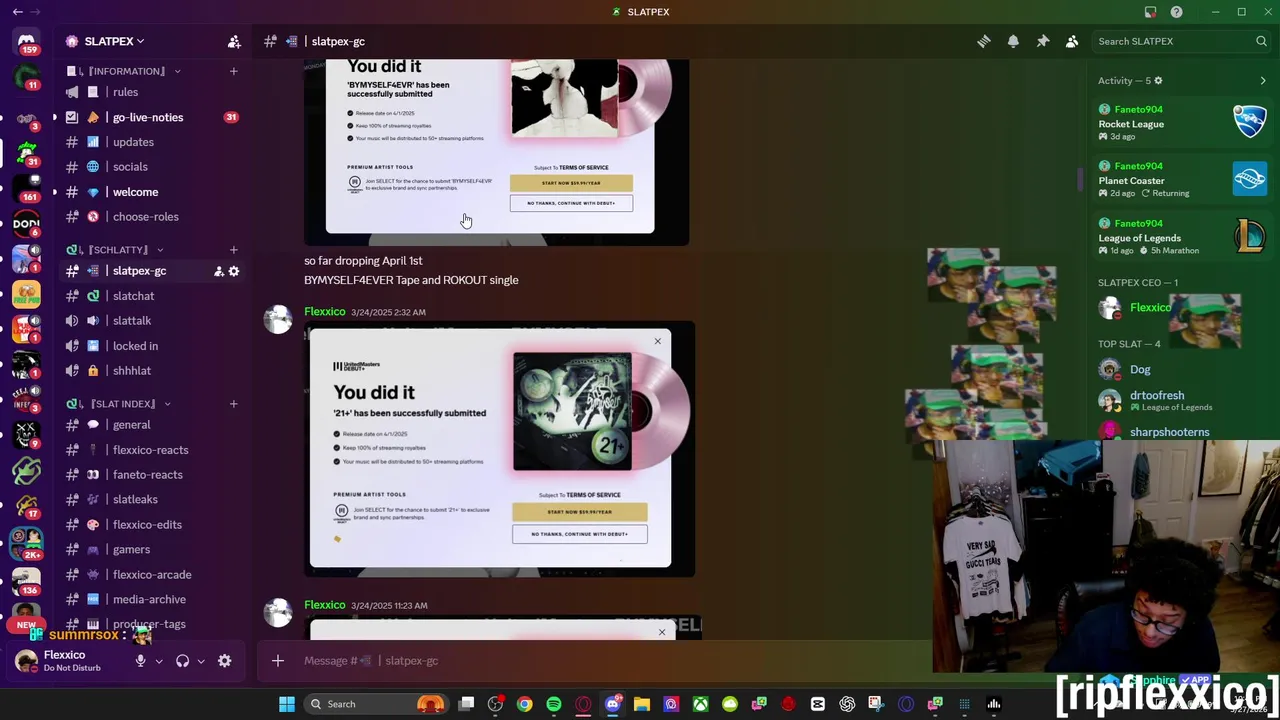
Task: Join the slattalk voice channel
Action: point(152,321)
